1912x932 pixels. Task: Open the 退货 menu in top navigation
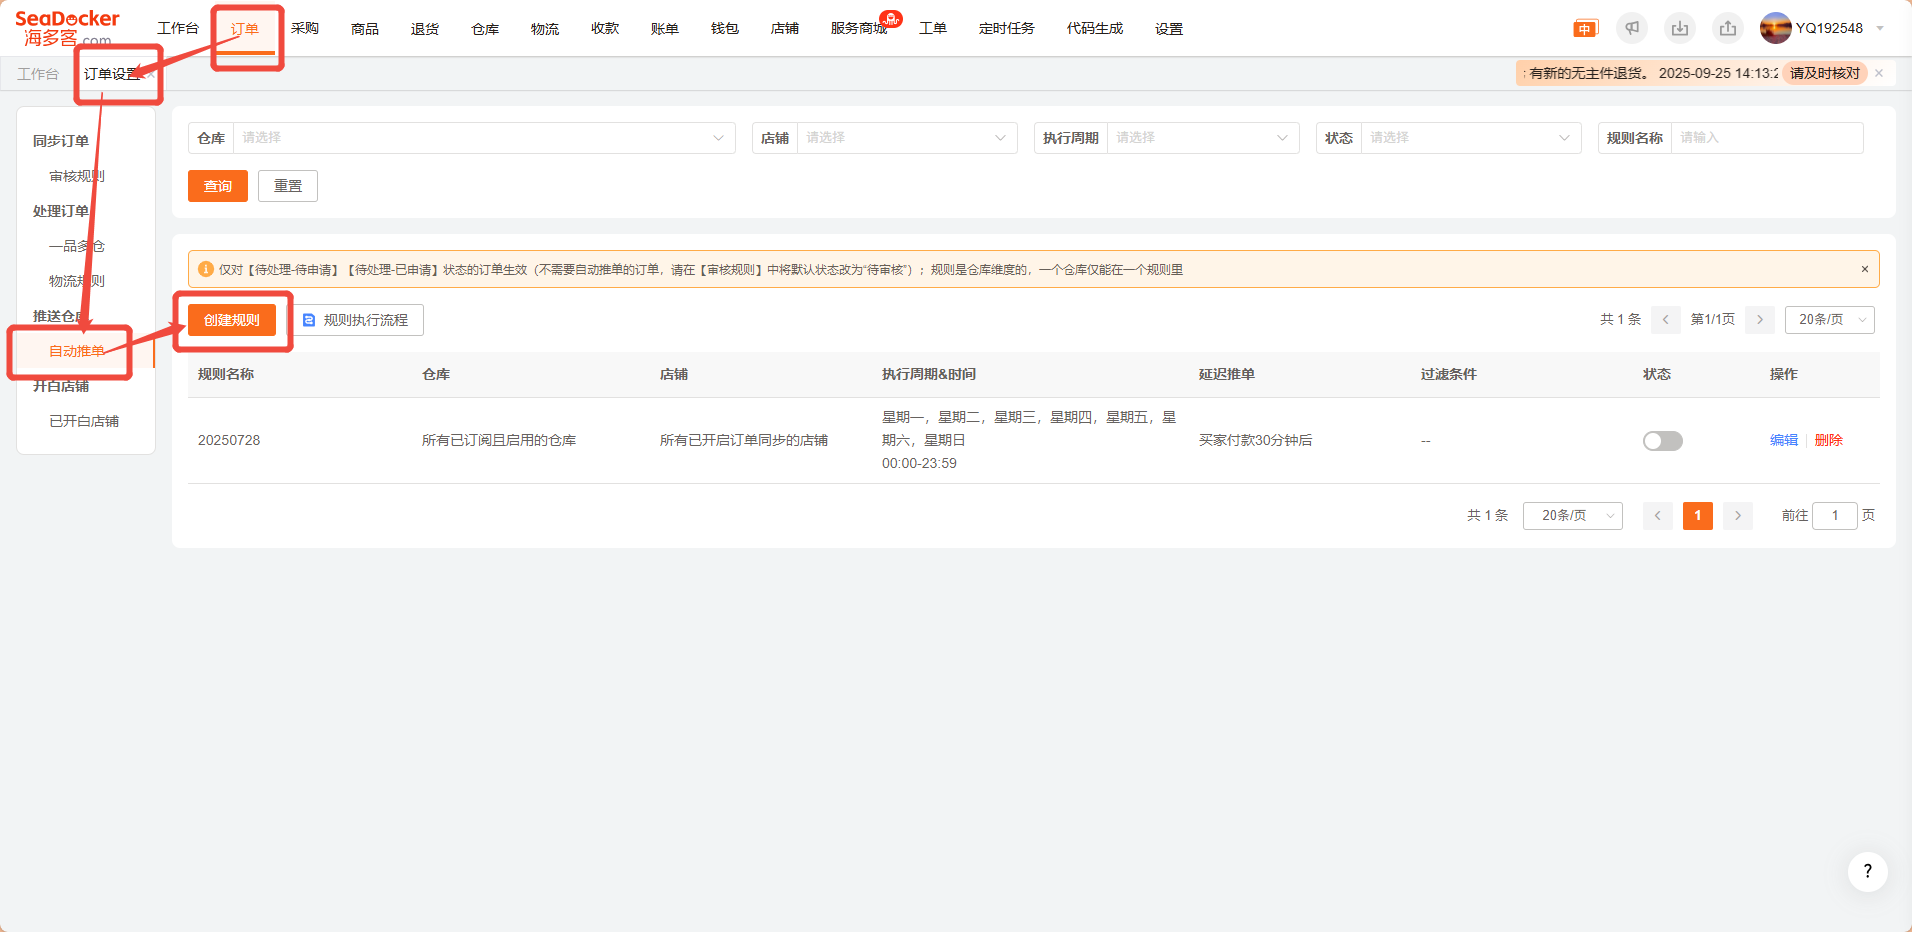click(425, 29)
